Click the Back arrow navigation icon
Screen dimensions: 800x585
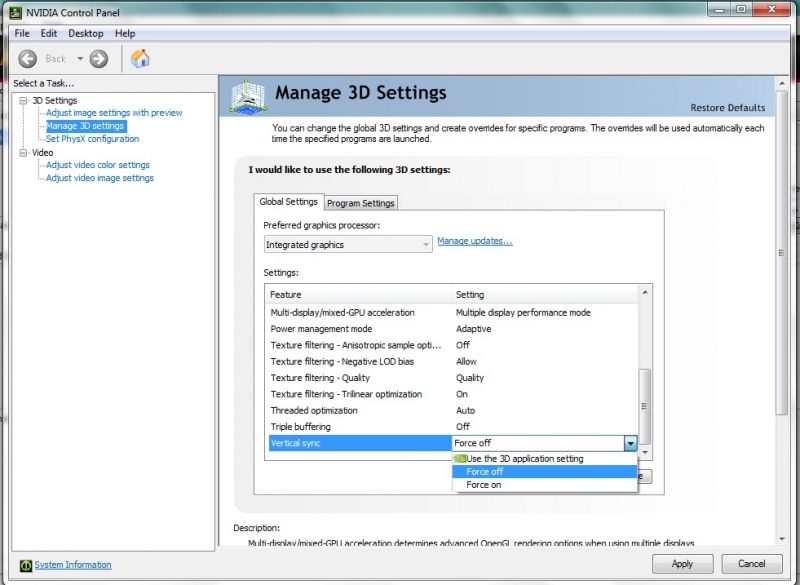(27, 59)
